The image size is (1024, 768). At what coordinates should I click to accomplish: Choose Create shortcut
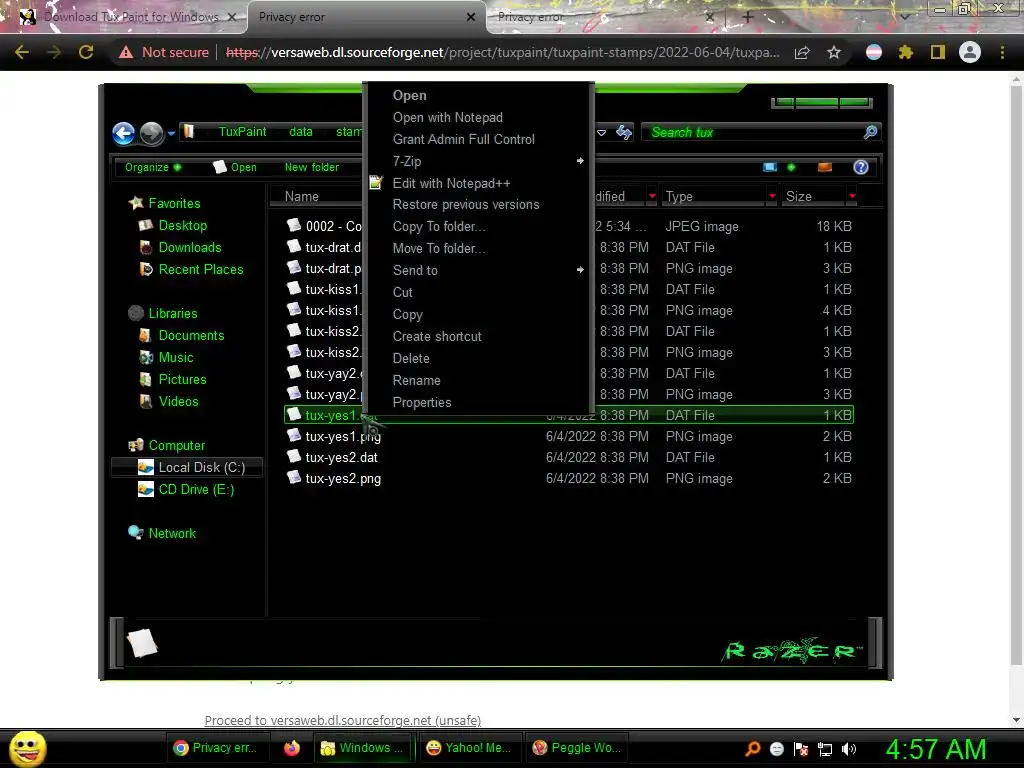437,336
